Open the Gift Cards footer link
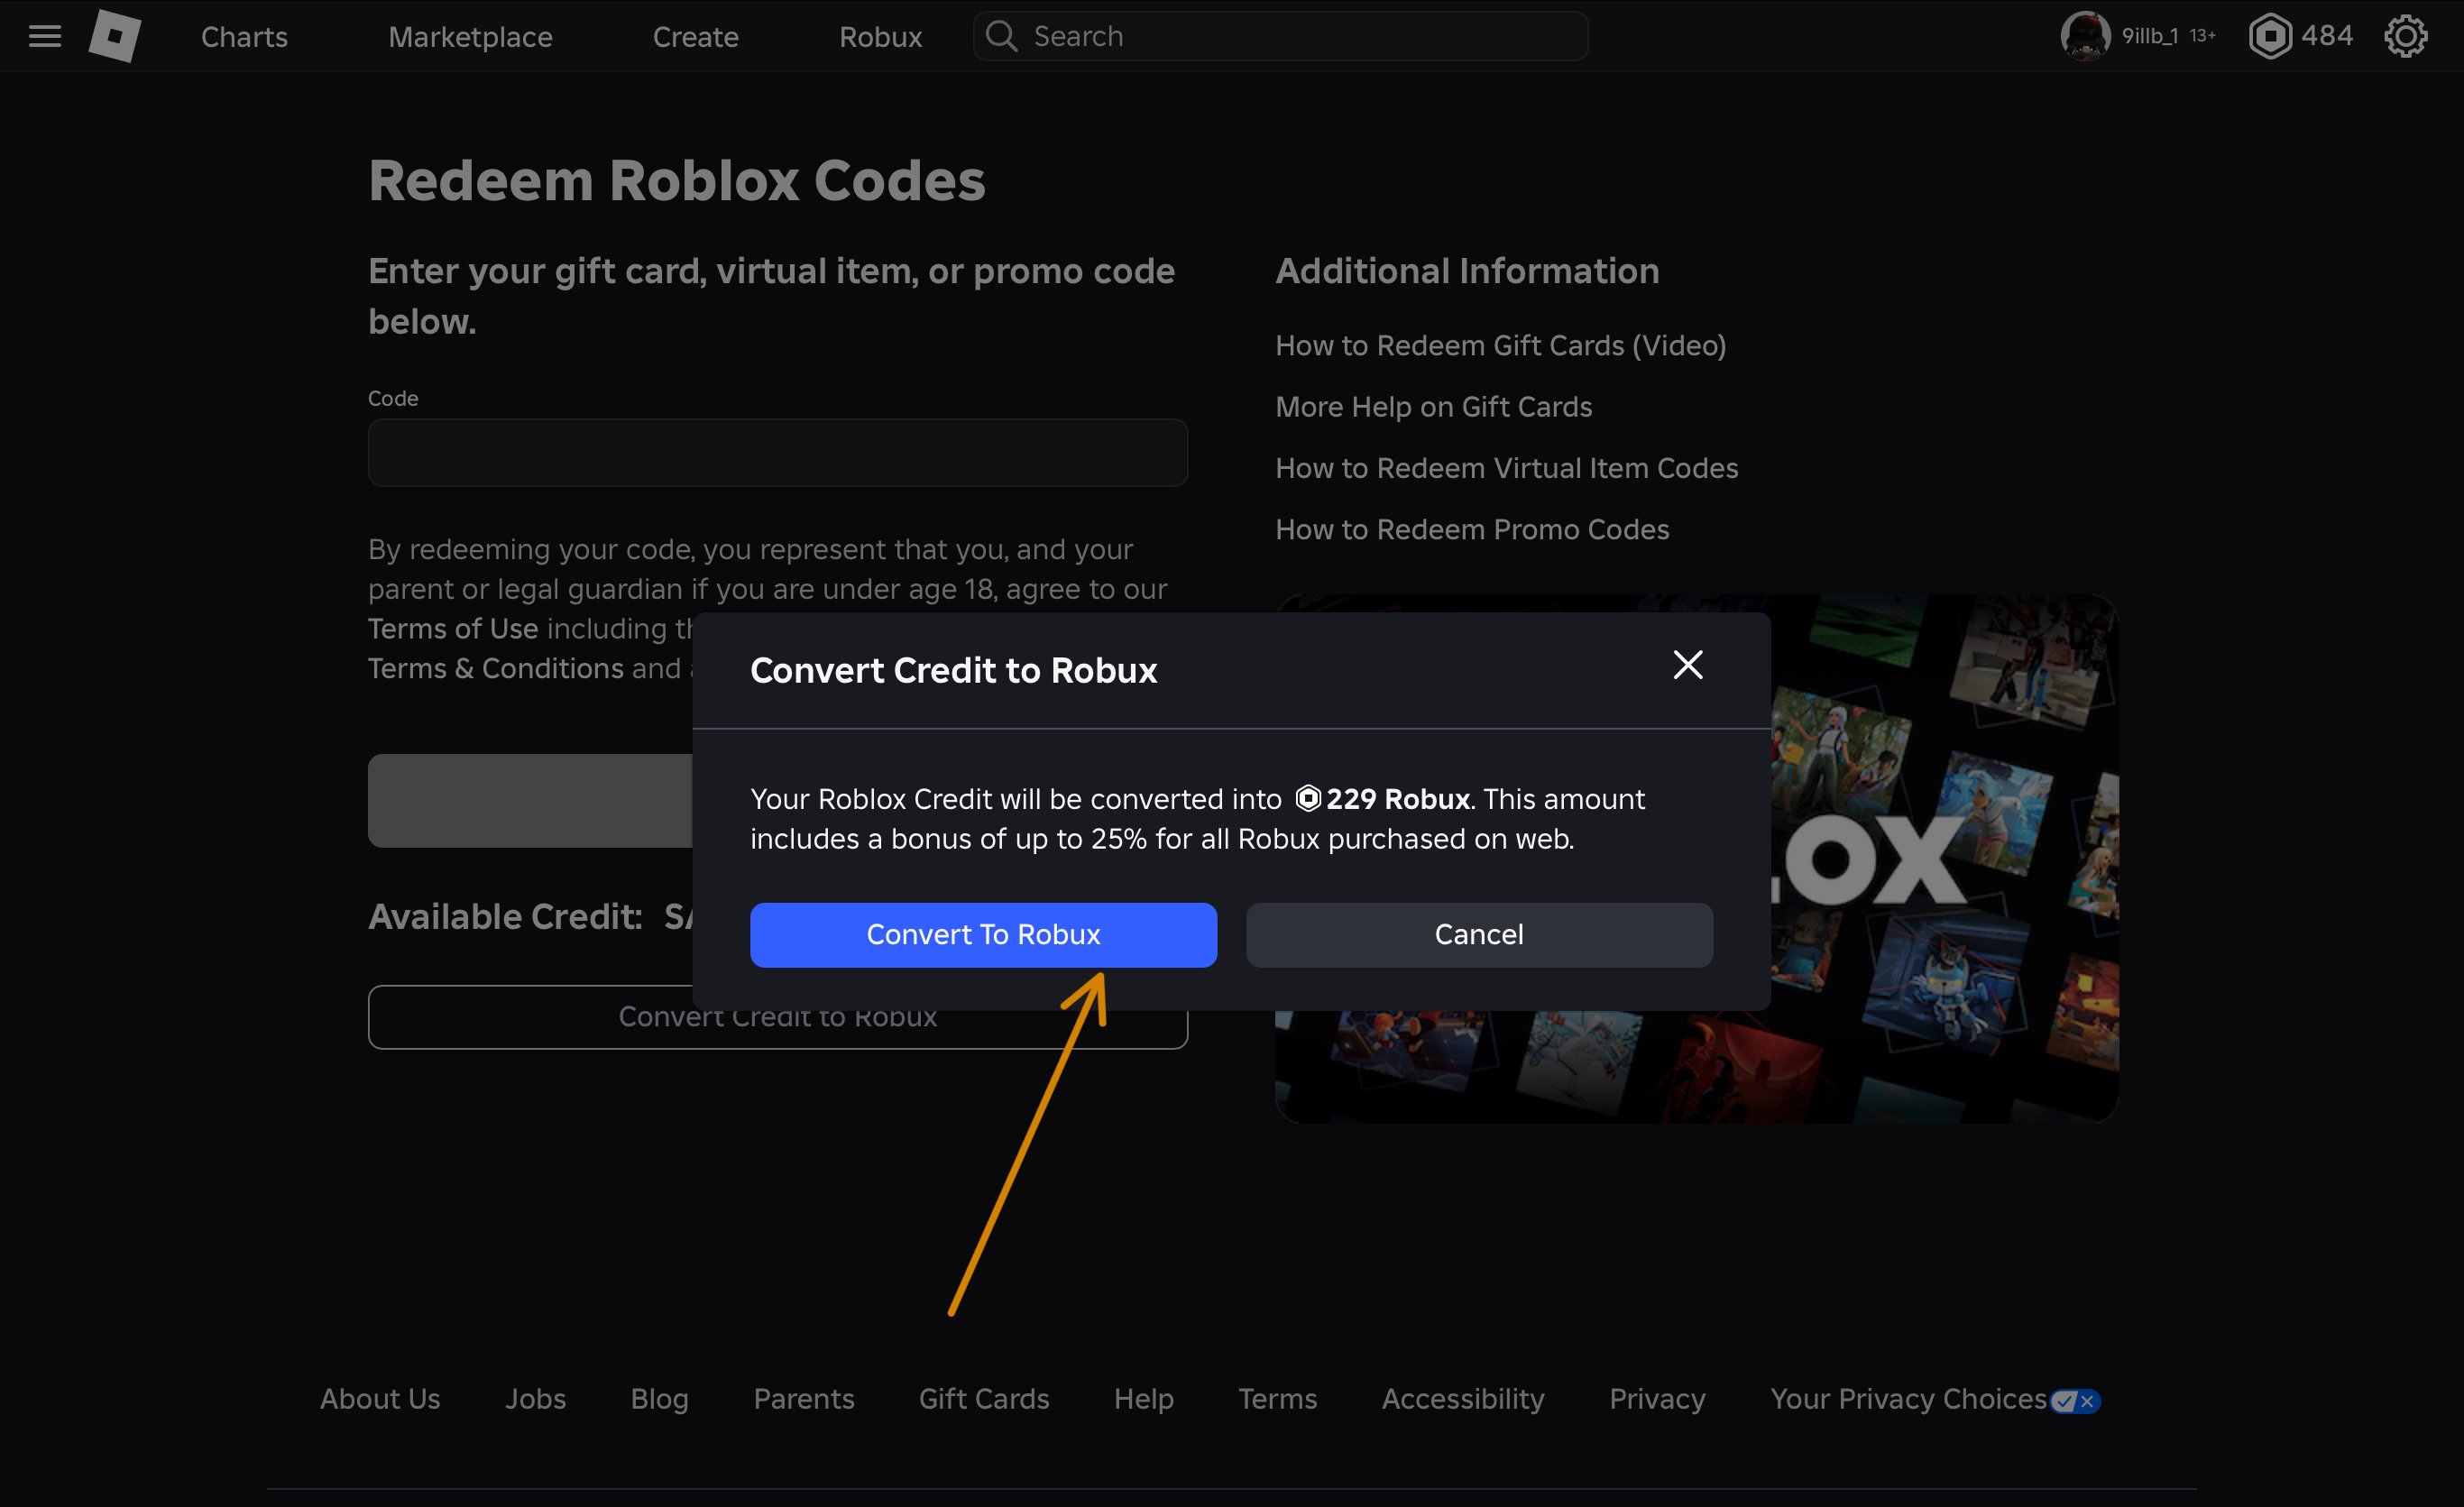The height and width of the screenshot is (1507, 2464). click(x=983, y=1398)
